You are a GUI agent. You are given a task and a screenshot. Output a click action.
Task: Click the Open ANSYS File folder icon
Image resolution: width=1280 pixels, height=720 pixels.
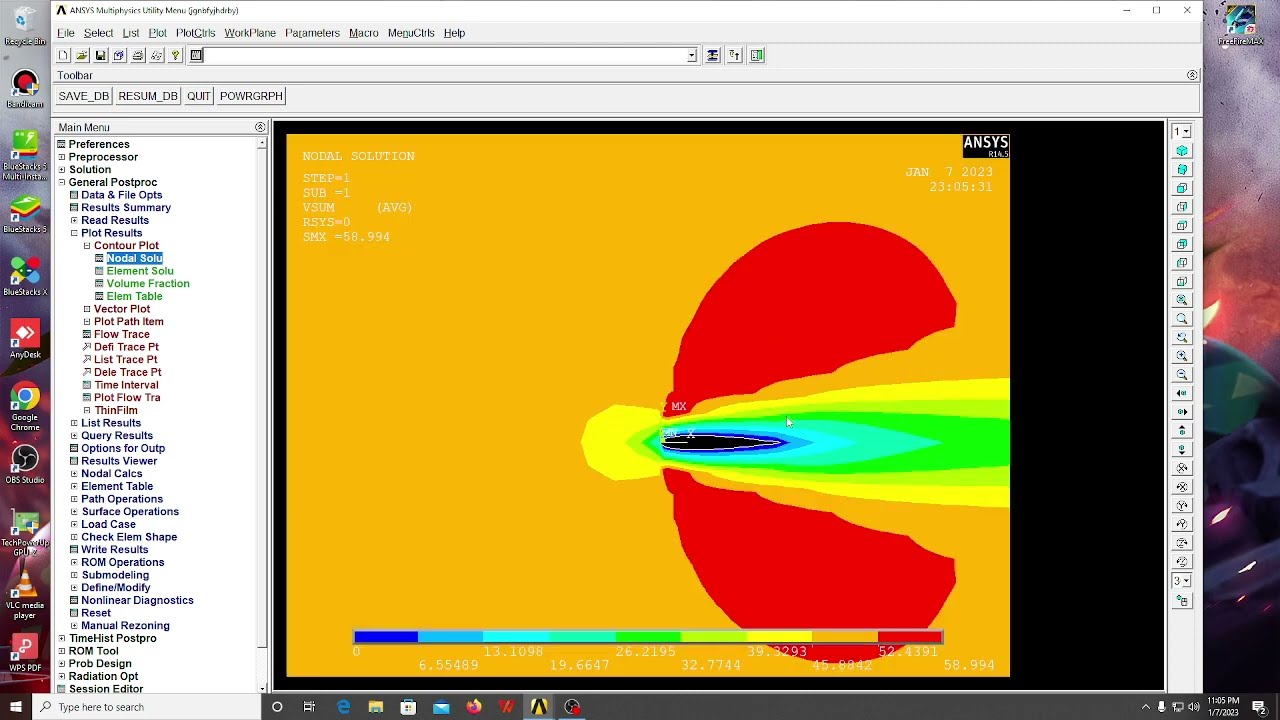click(82, 56)
